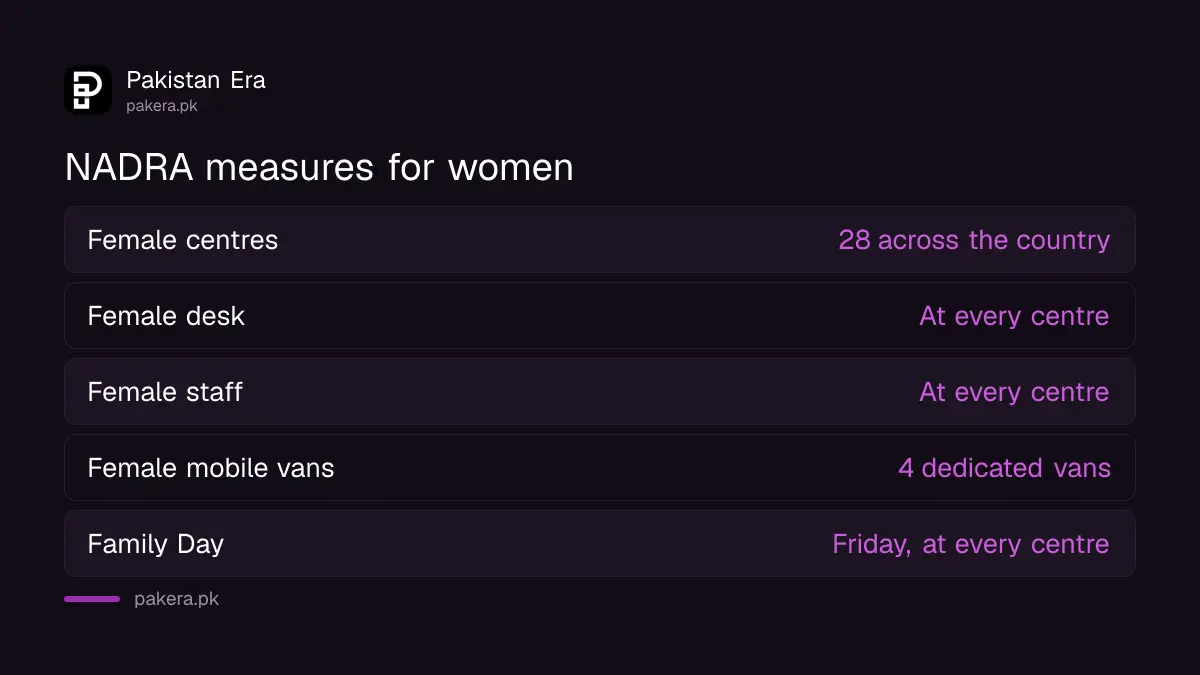Click the Pakistan Era brand name
The height and width of the screenshot is (675, 1200).
point(196,80)
